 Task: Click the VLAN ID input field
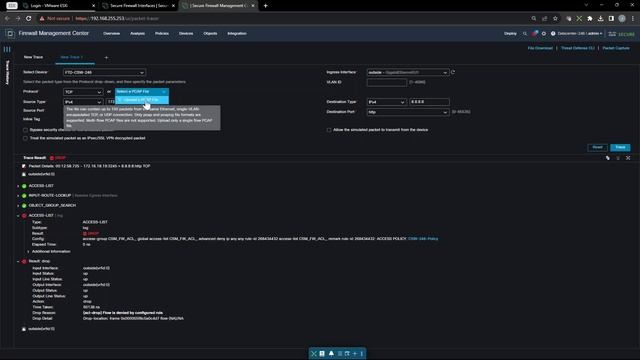pos(387,82)
